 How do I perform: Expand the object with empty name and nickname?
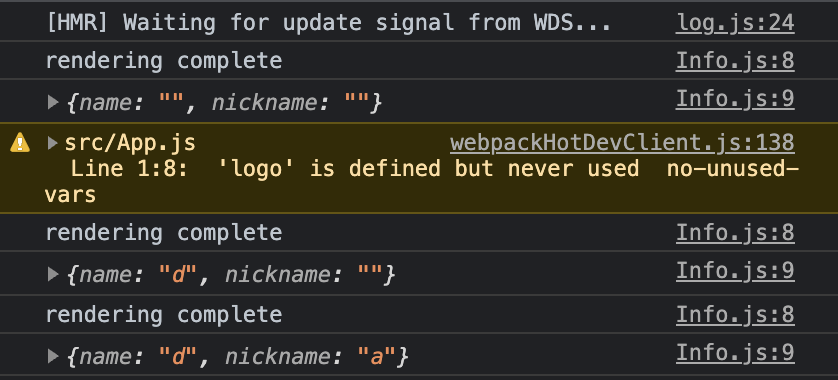coord(52,102)
